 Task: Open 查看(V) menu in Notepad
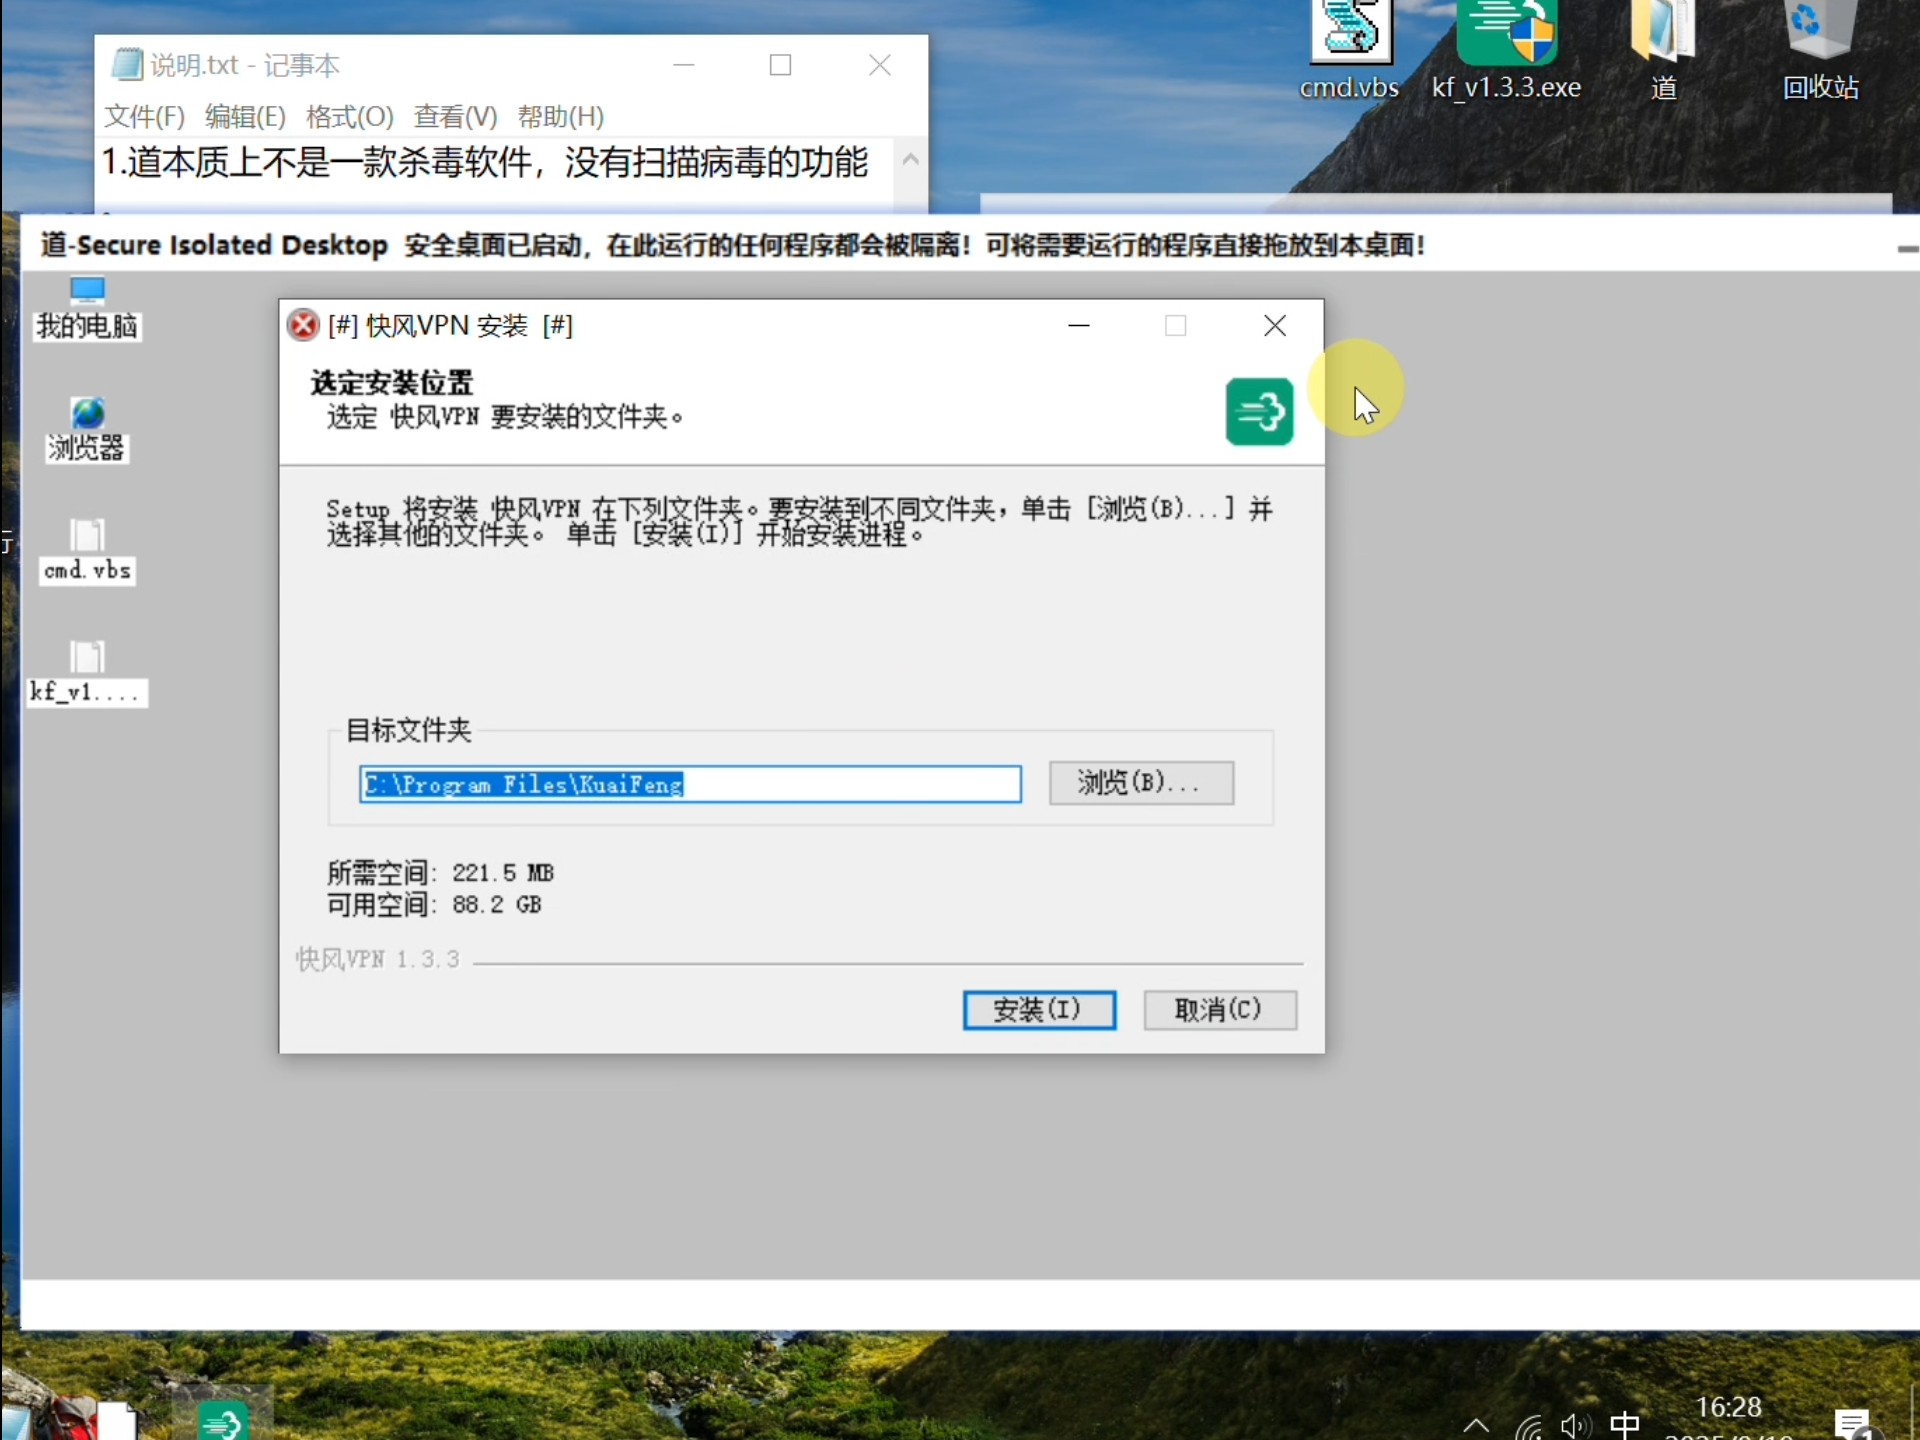pyautogui.click(x=456, y=117)
